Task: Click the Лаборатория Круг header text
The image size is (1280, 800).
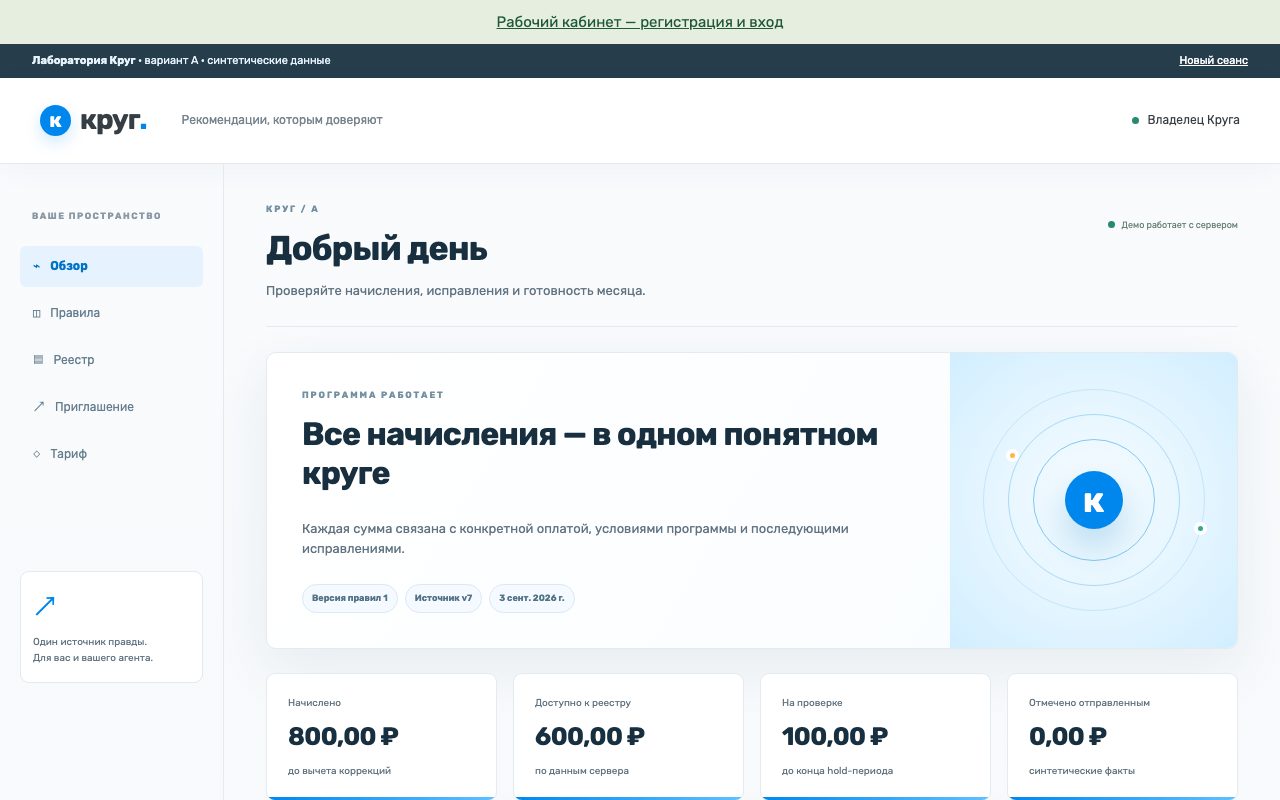Action: click(83, 60)
